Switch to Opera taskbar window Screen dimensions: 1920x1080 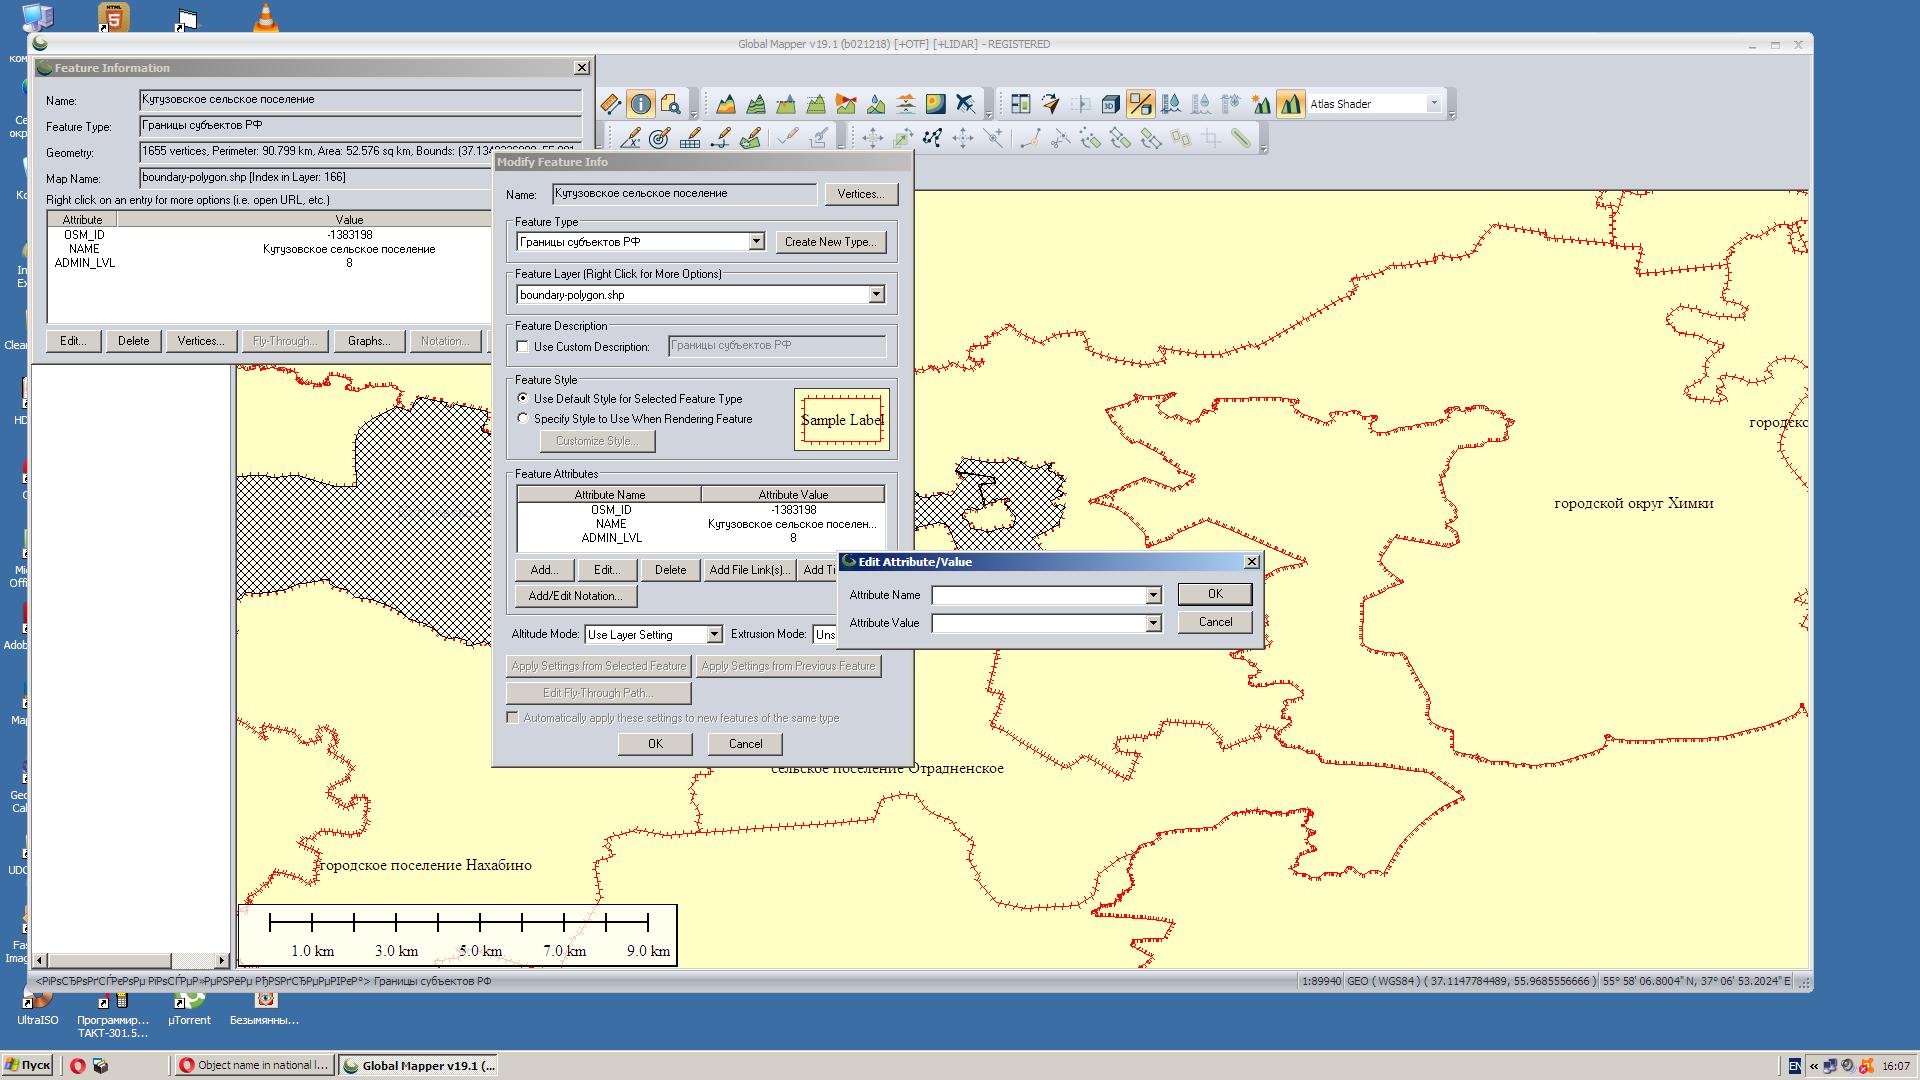253,1065
